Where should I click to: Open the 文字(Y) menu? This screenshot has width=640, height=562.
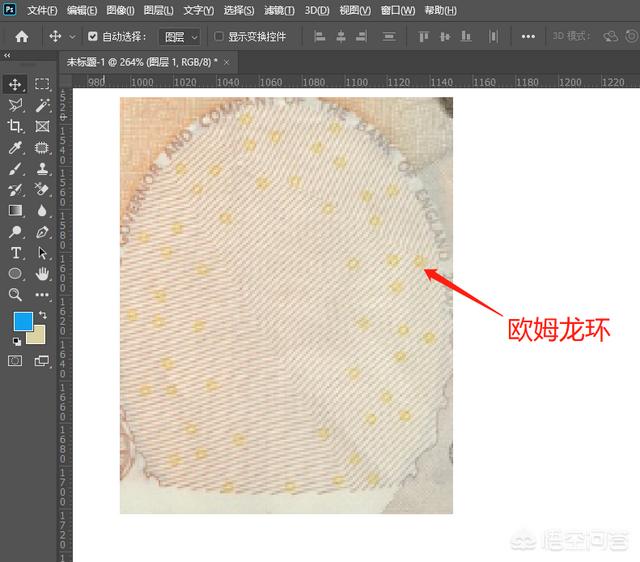[198, 10]
